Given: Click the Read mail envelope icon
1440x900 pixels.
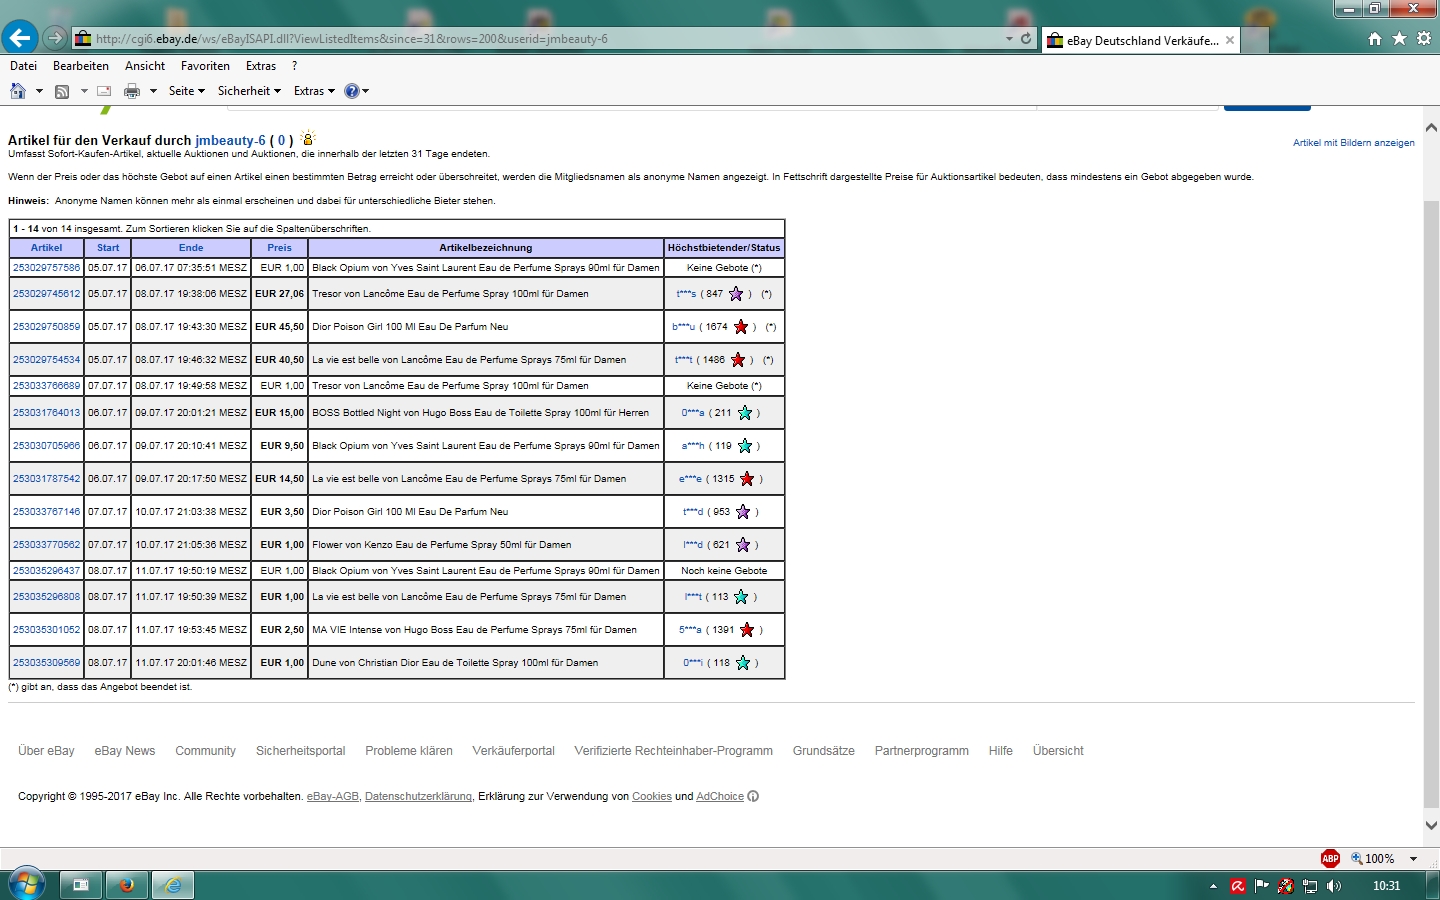Looking at the screenshot, I should (x=104, y=91).
